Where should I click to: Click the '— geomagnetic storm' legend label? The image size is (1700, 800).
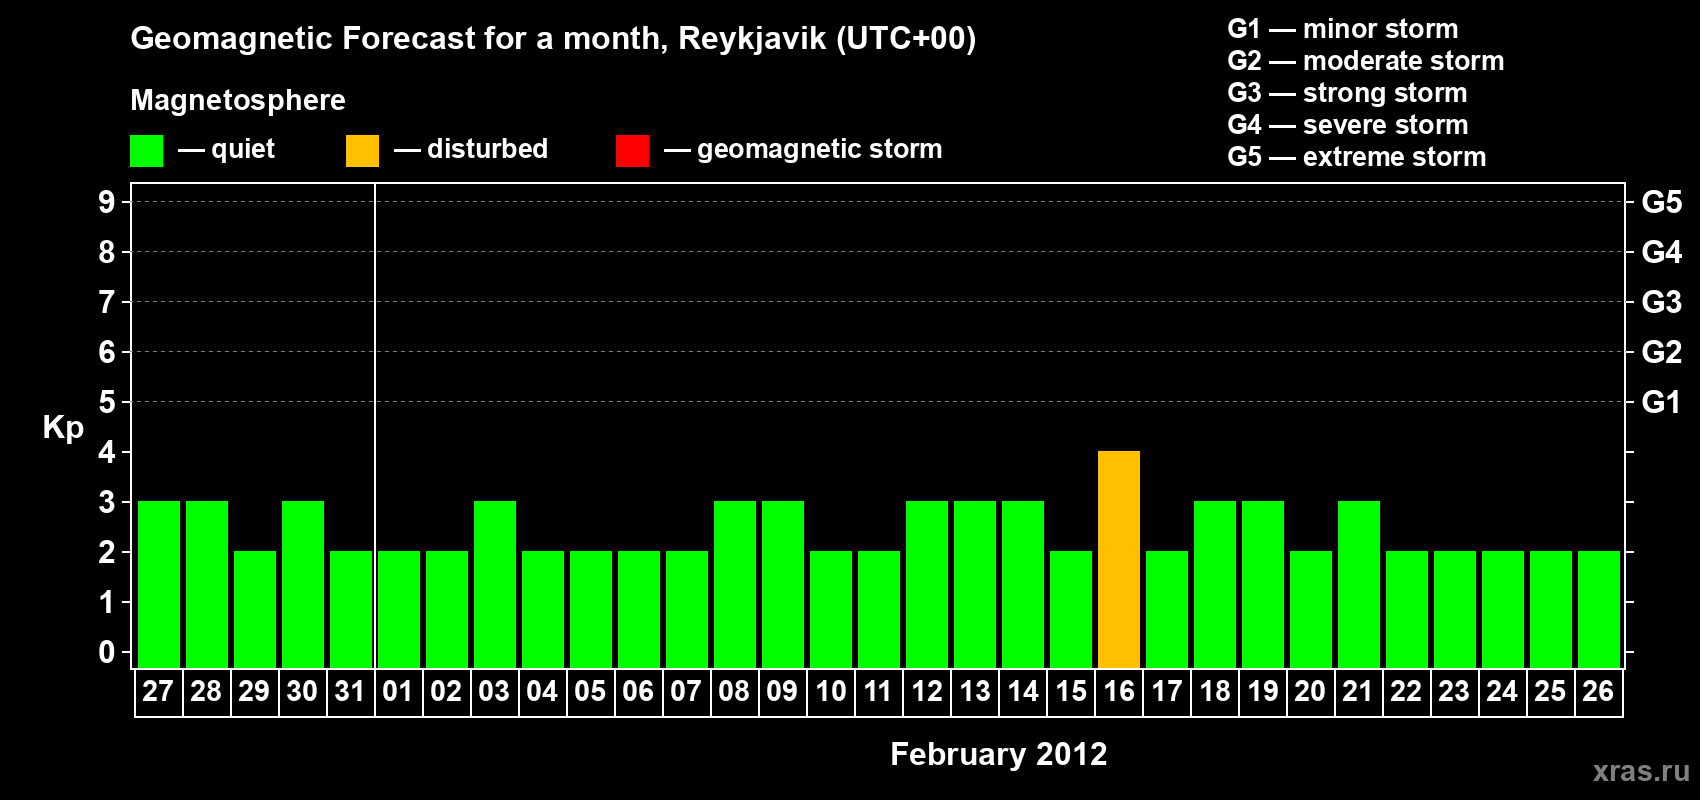[x=803, y=149]
